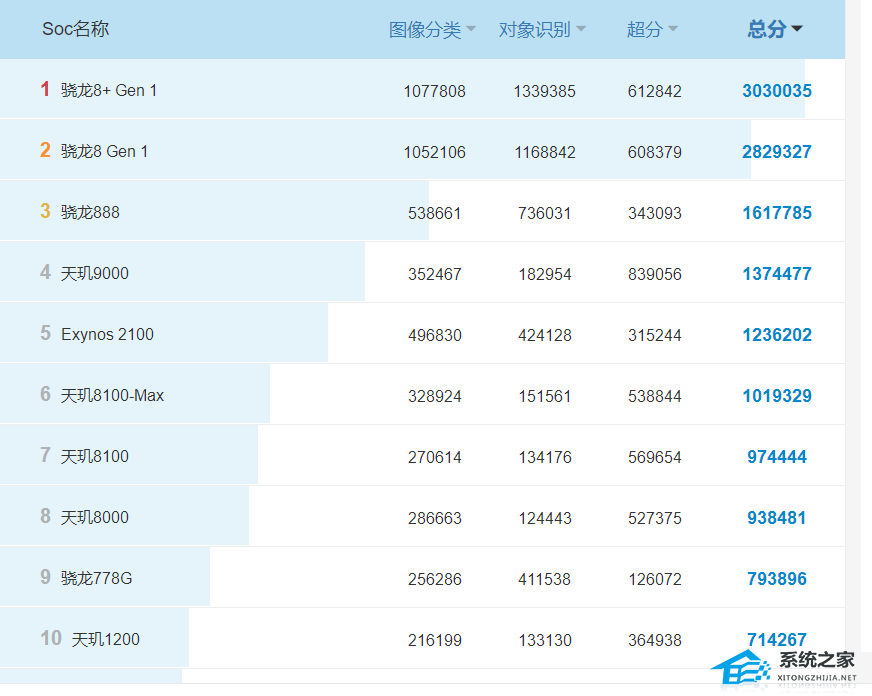Sort by 总分 column dropdown arrow
The height and width of the screenshot is (696, 872).
pos(796,28)
